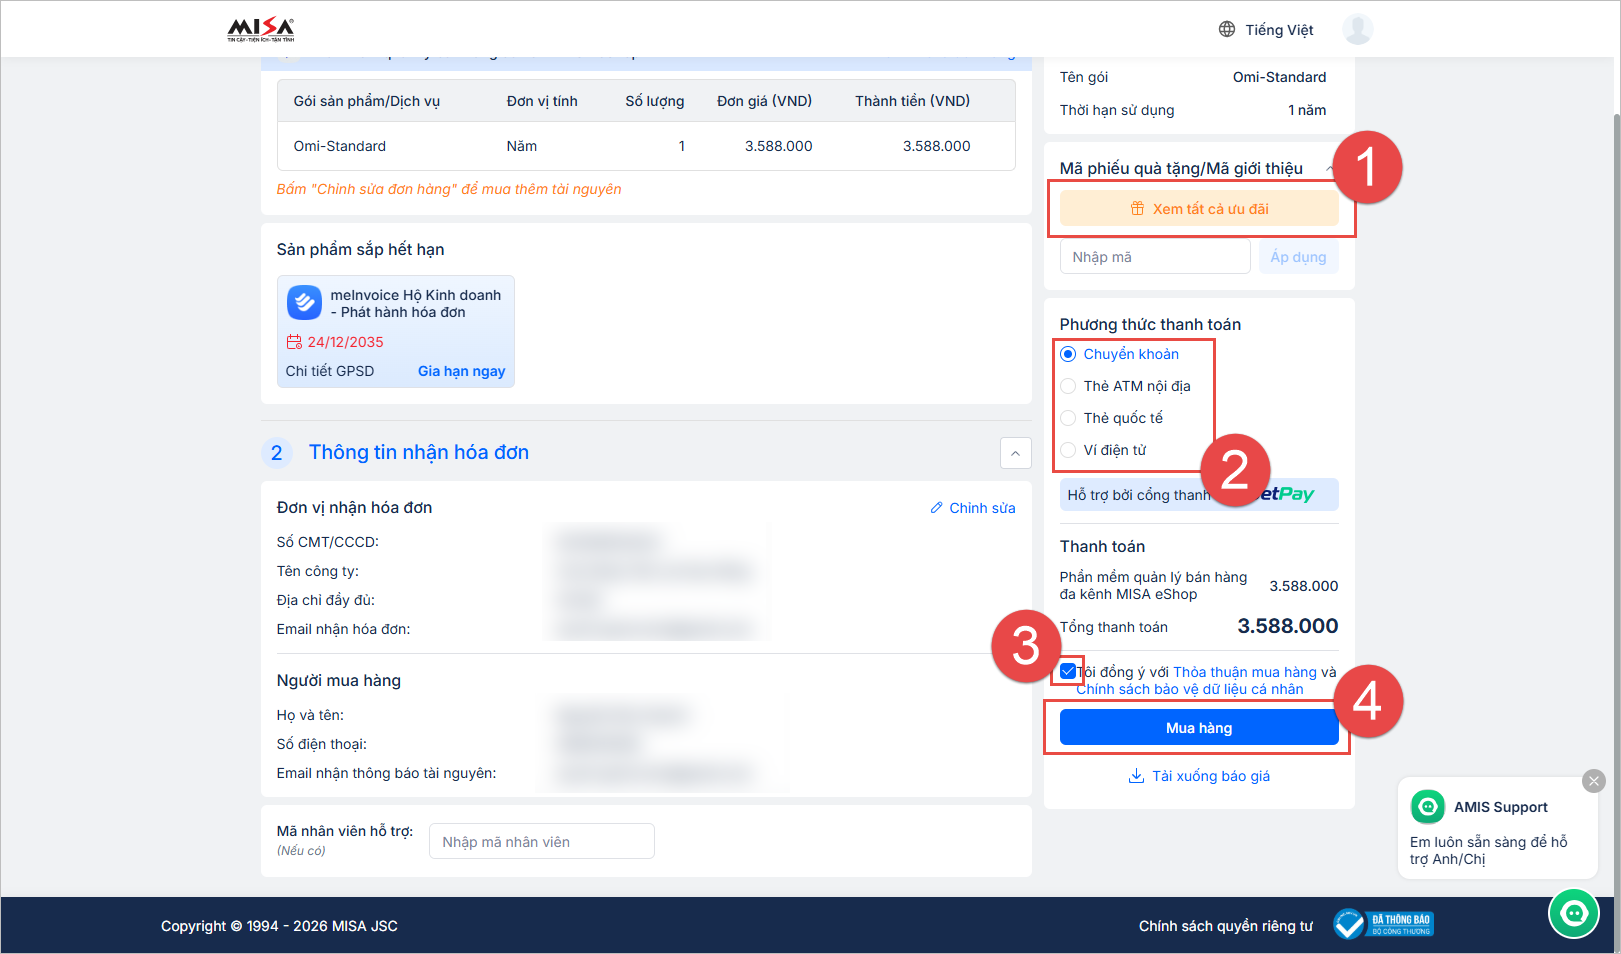Focus the Nhập mã voucher code field
This screenshot has width=1621, height=954.
click(x=1155, y=257)
